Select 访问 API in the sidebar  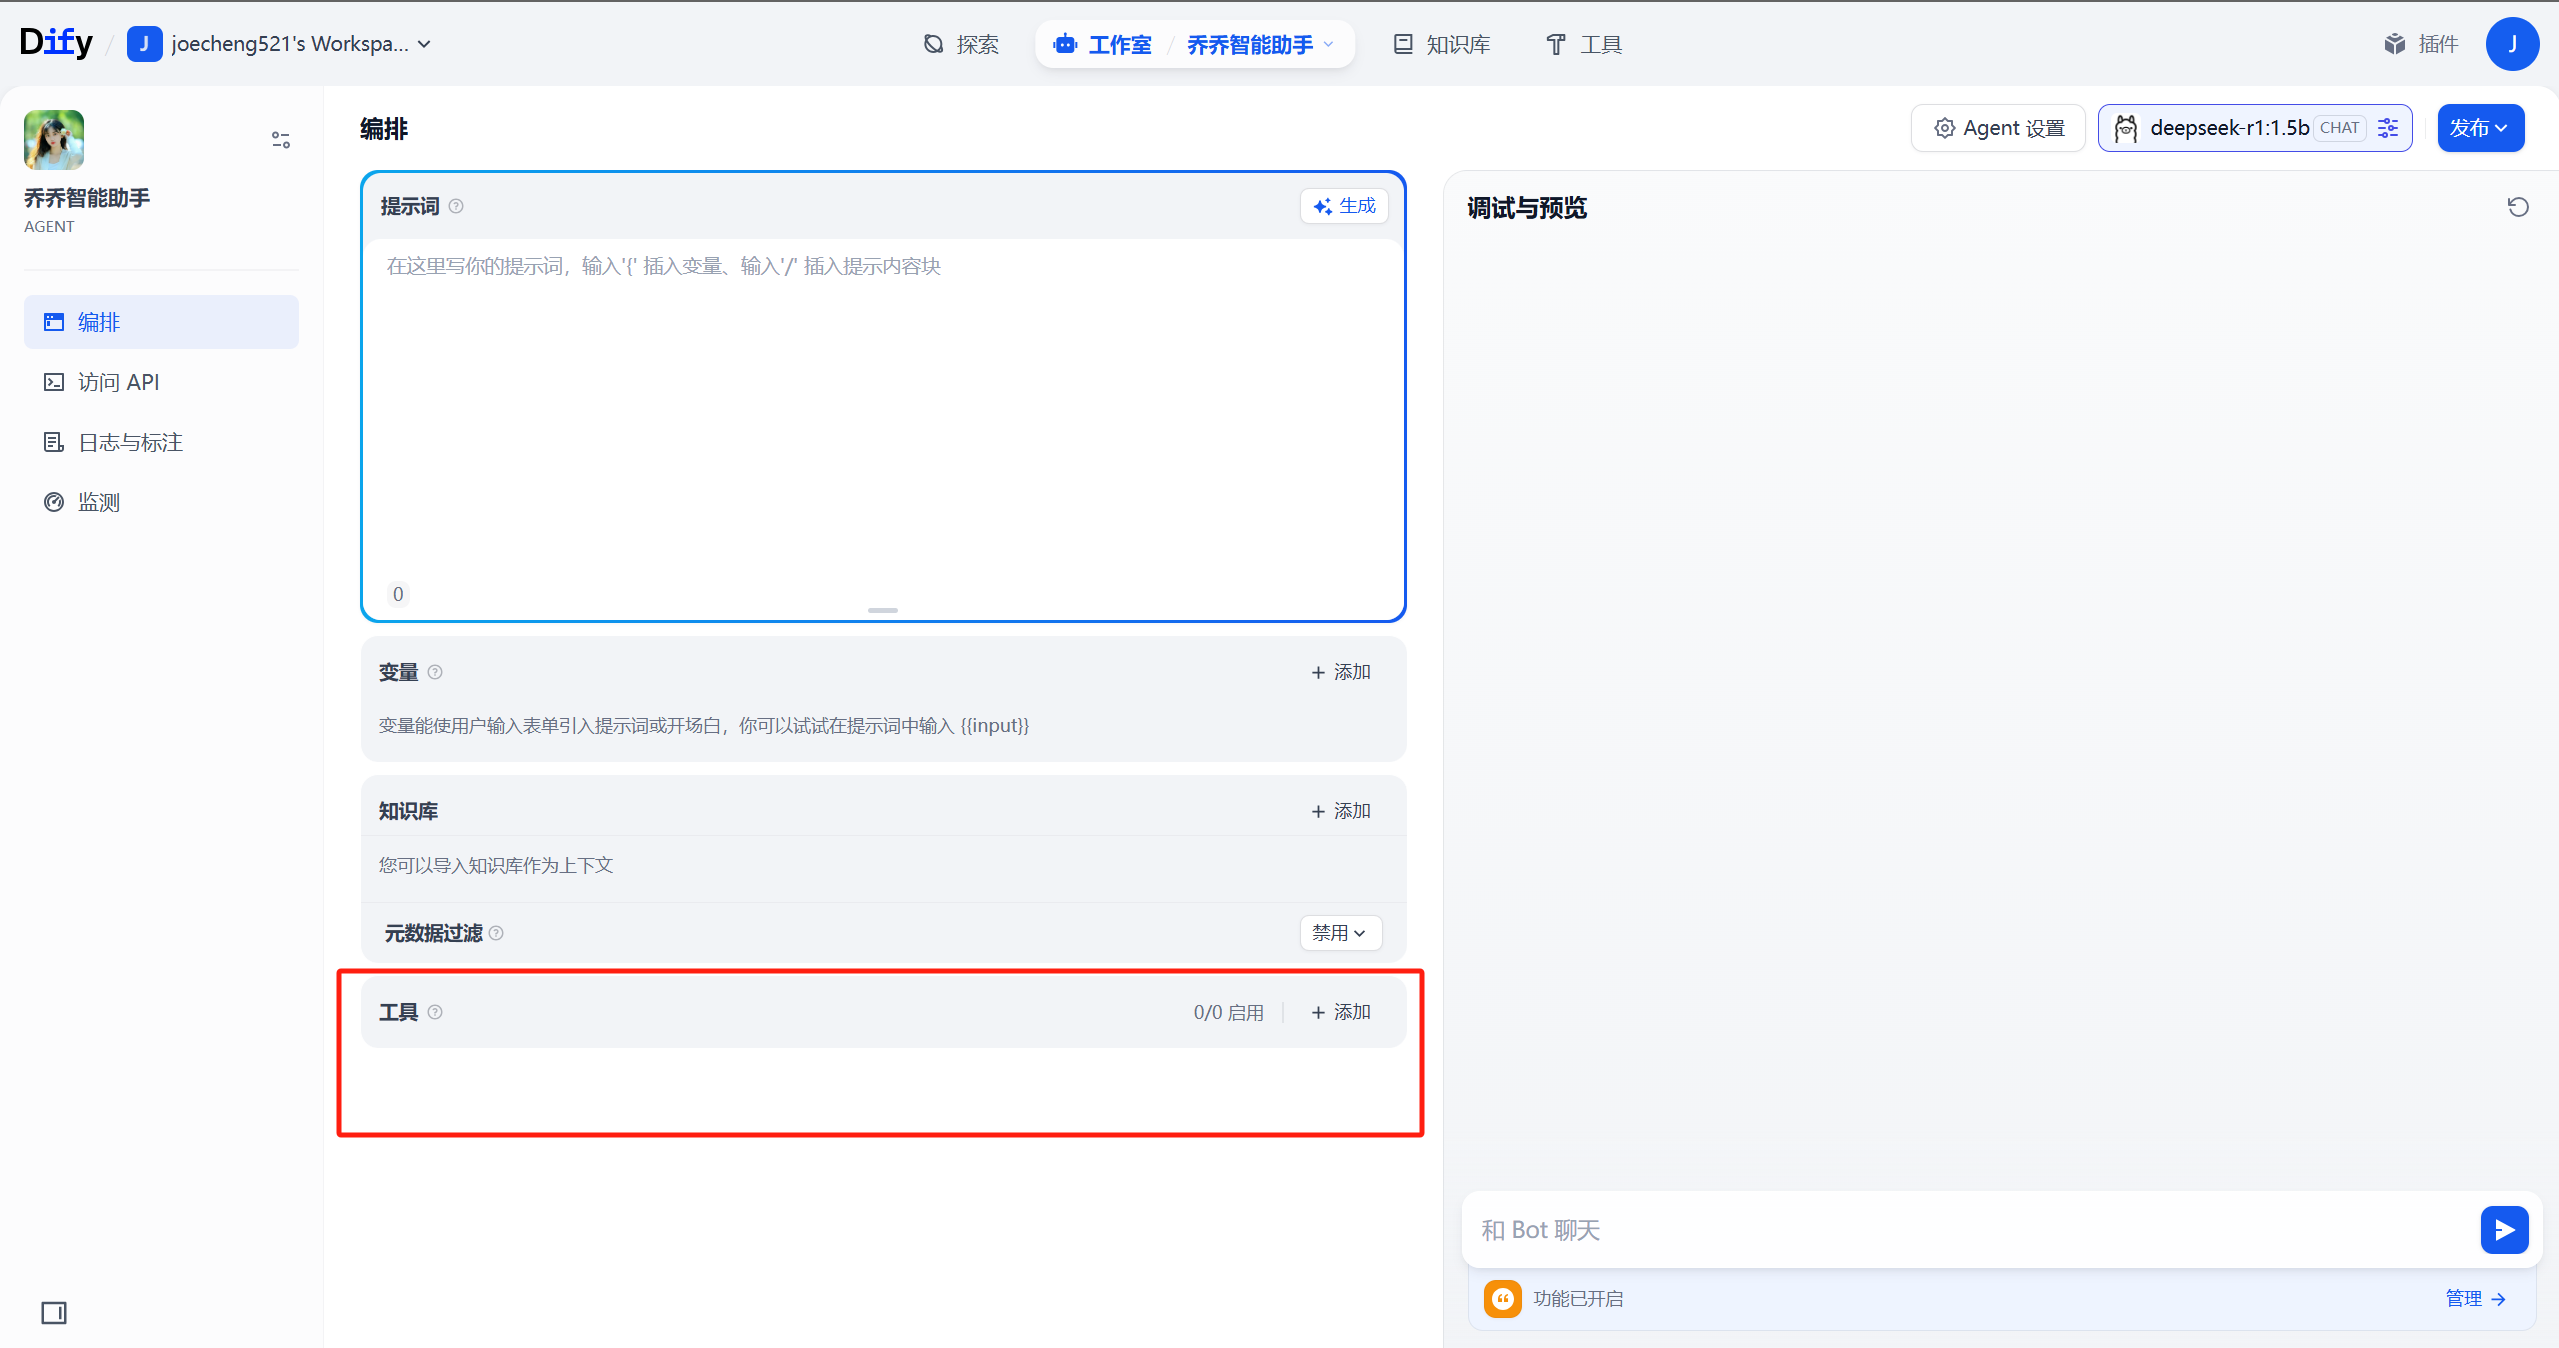click(x=118, y=382)
